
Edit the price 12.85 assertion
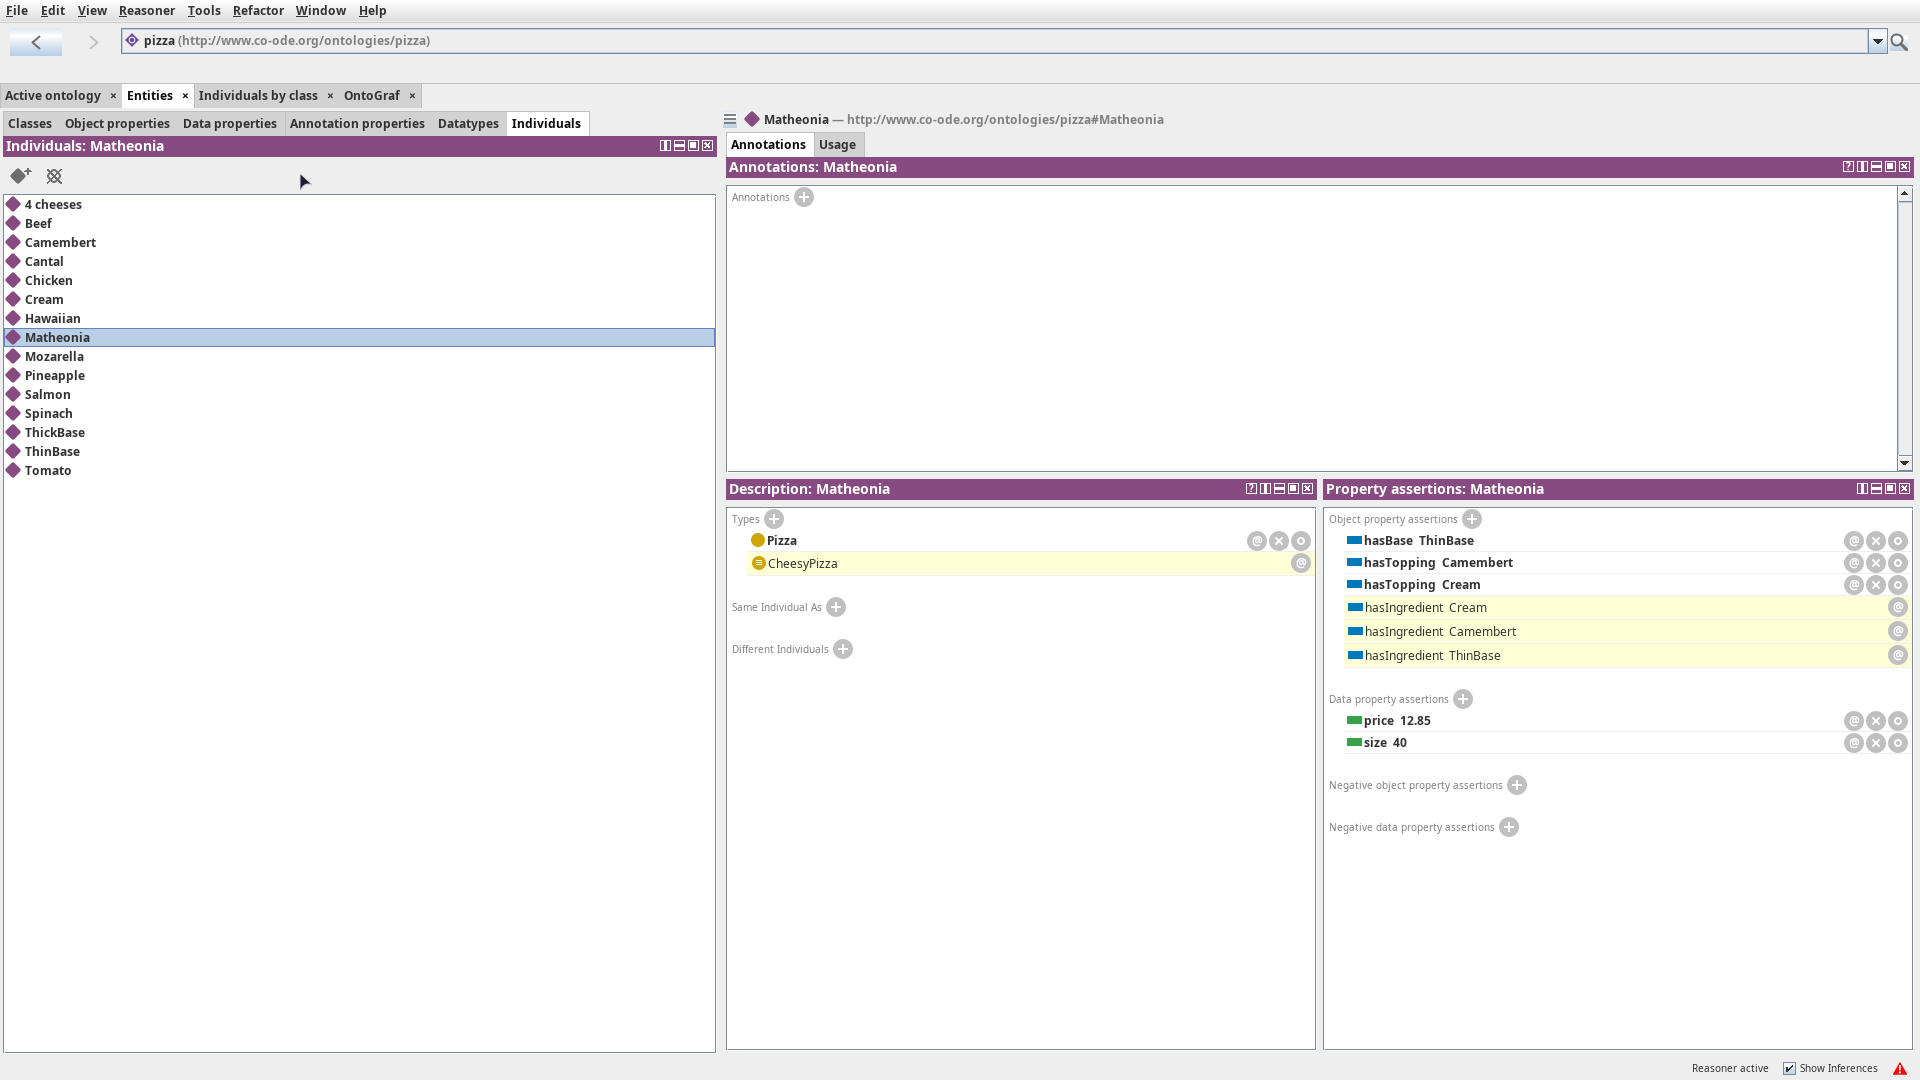(1898, 721)
